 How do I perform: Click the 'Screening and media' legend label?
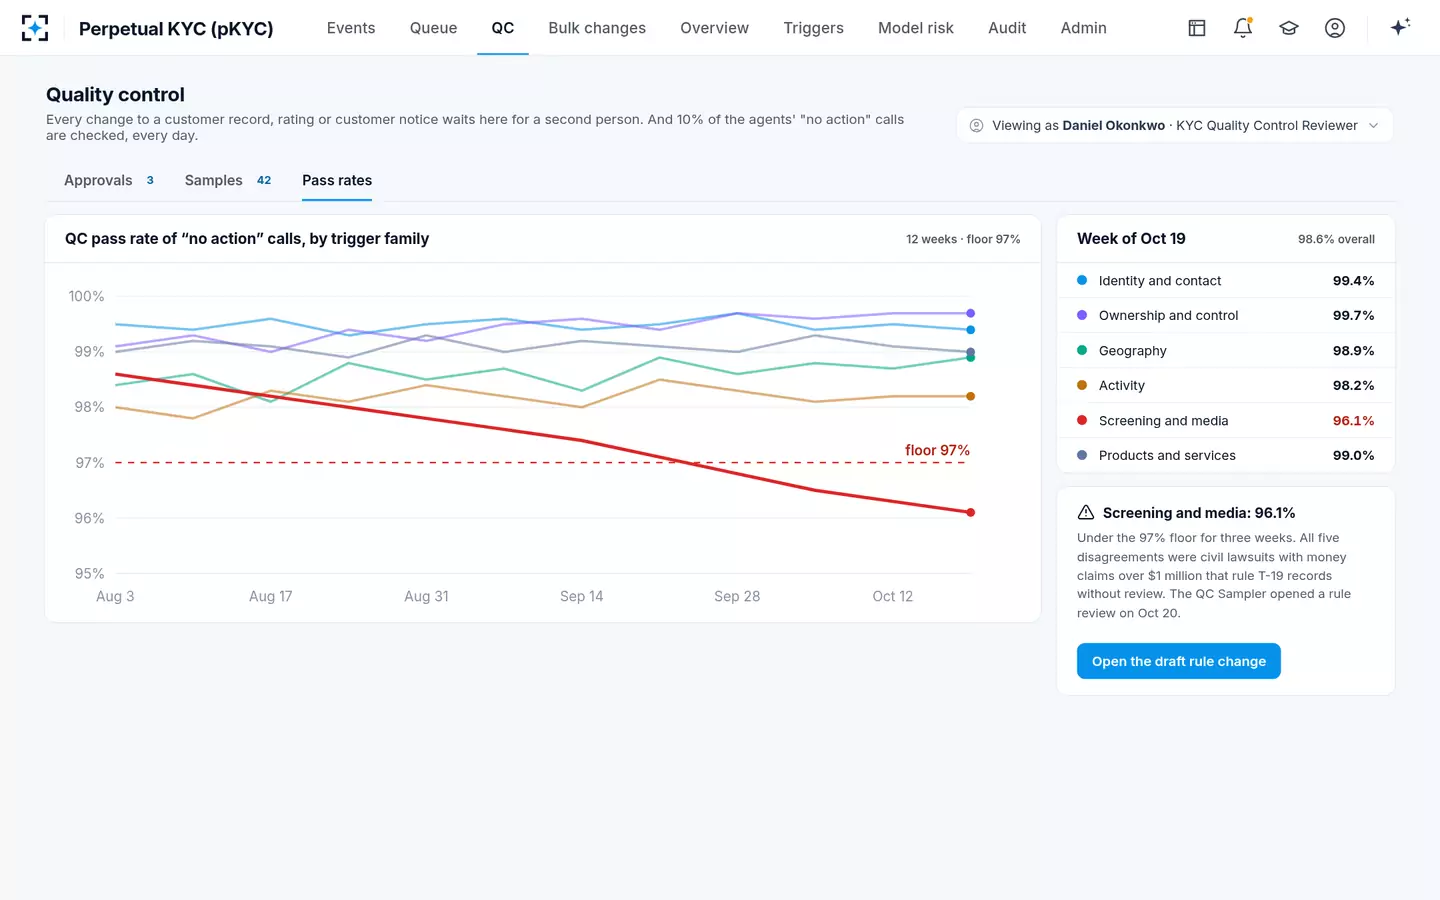[x=1163, y=421]
